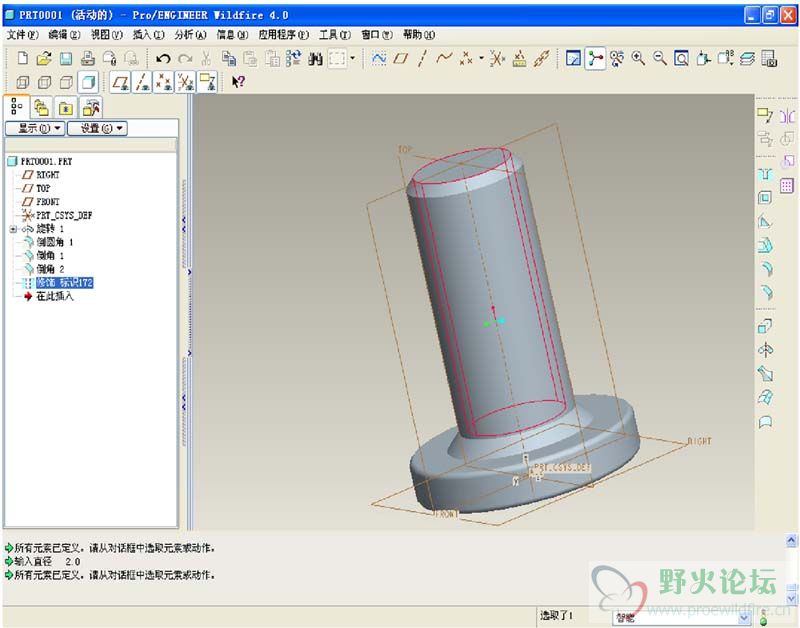The image size is (800, 628).
Task: Switch to wireframe display mode
Action: tap(23, 82)
